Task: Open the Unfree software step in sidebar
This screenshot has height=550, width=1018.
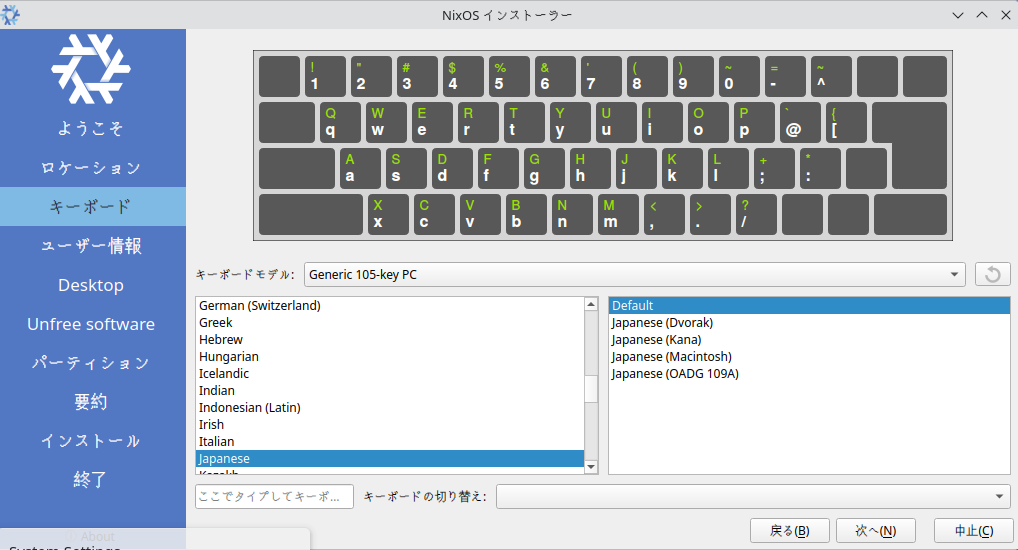Action: (91, 323)
